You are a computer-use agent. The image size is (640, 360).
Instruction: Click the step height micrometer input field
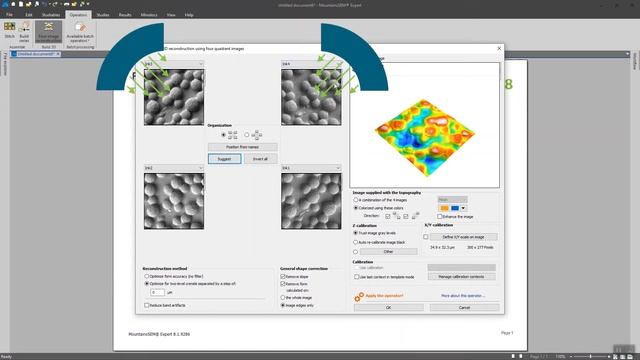pyautogui.click(x=157, y=292)
